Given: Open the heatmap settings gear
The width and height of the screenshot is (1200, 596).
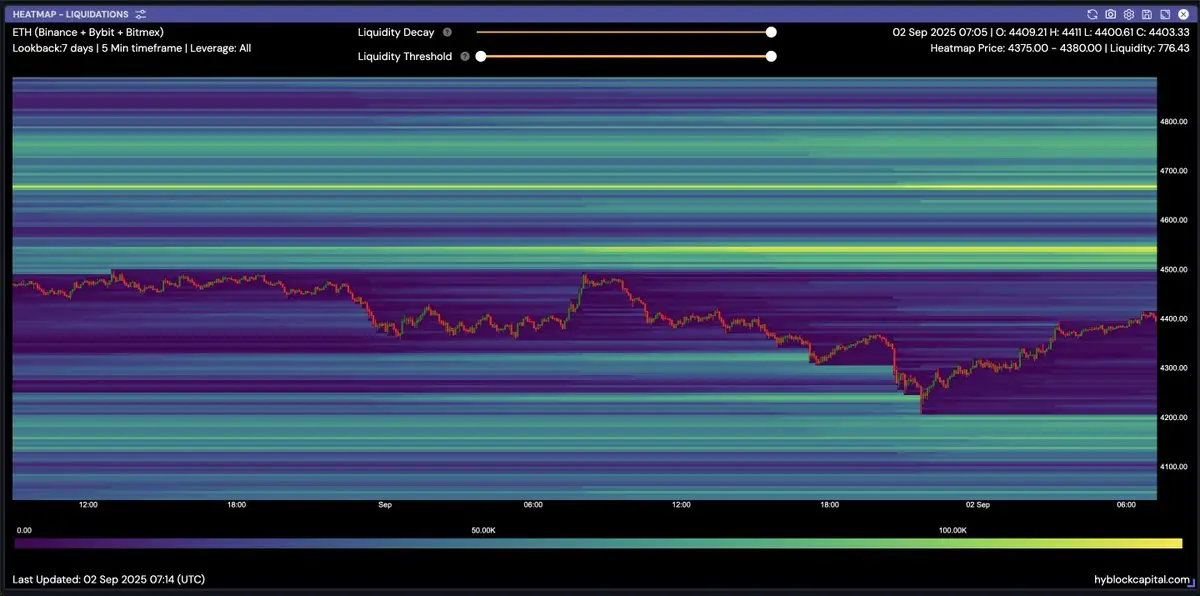Looking at the screenshot, I should pyautogui.click(x=1129, y=14).
